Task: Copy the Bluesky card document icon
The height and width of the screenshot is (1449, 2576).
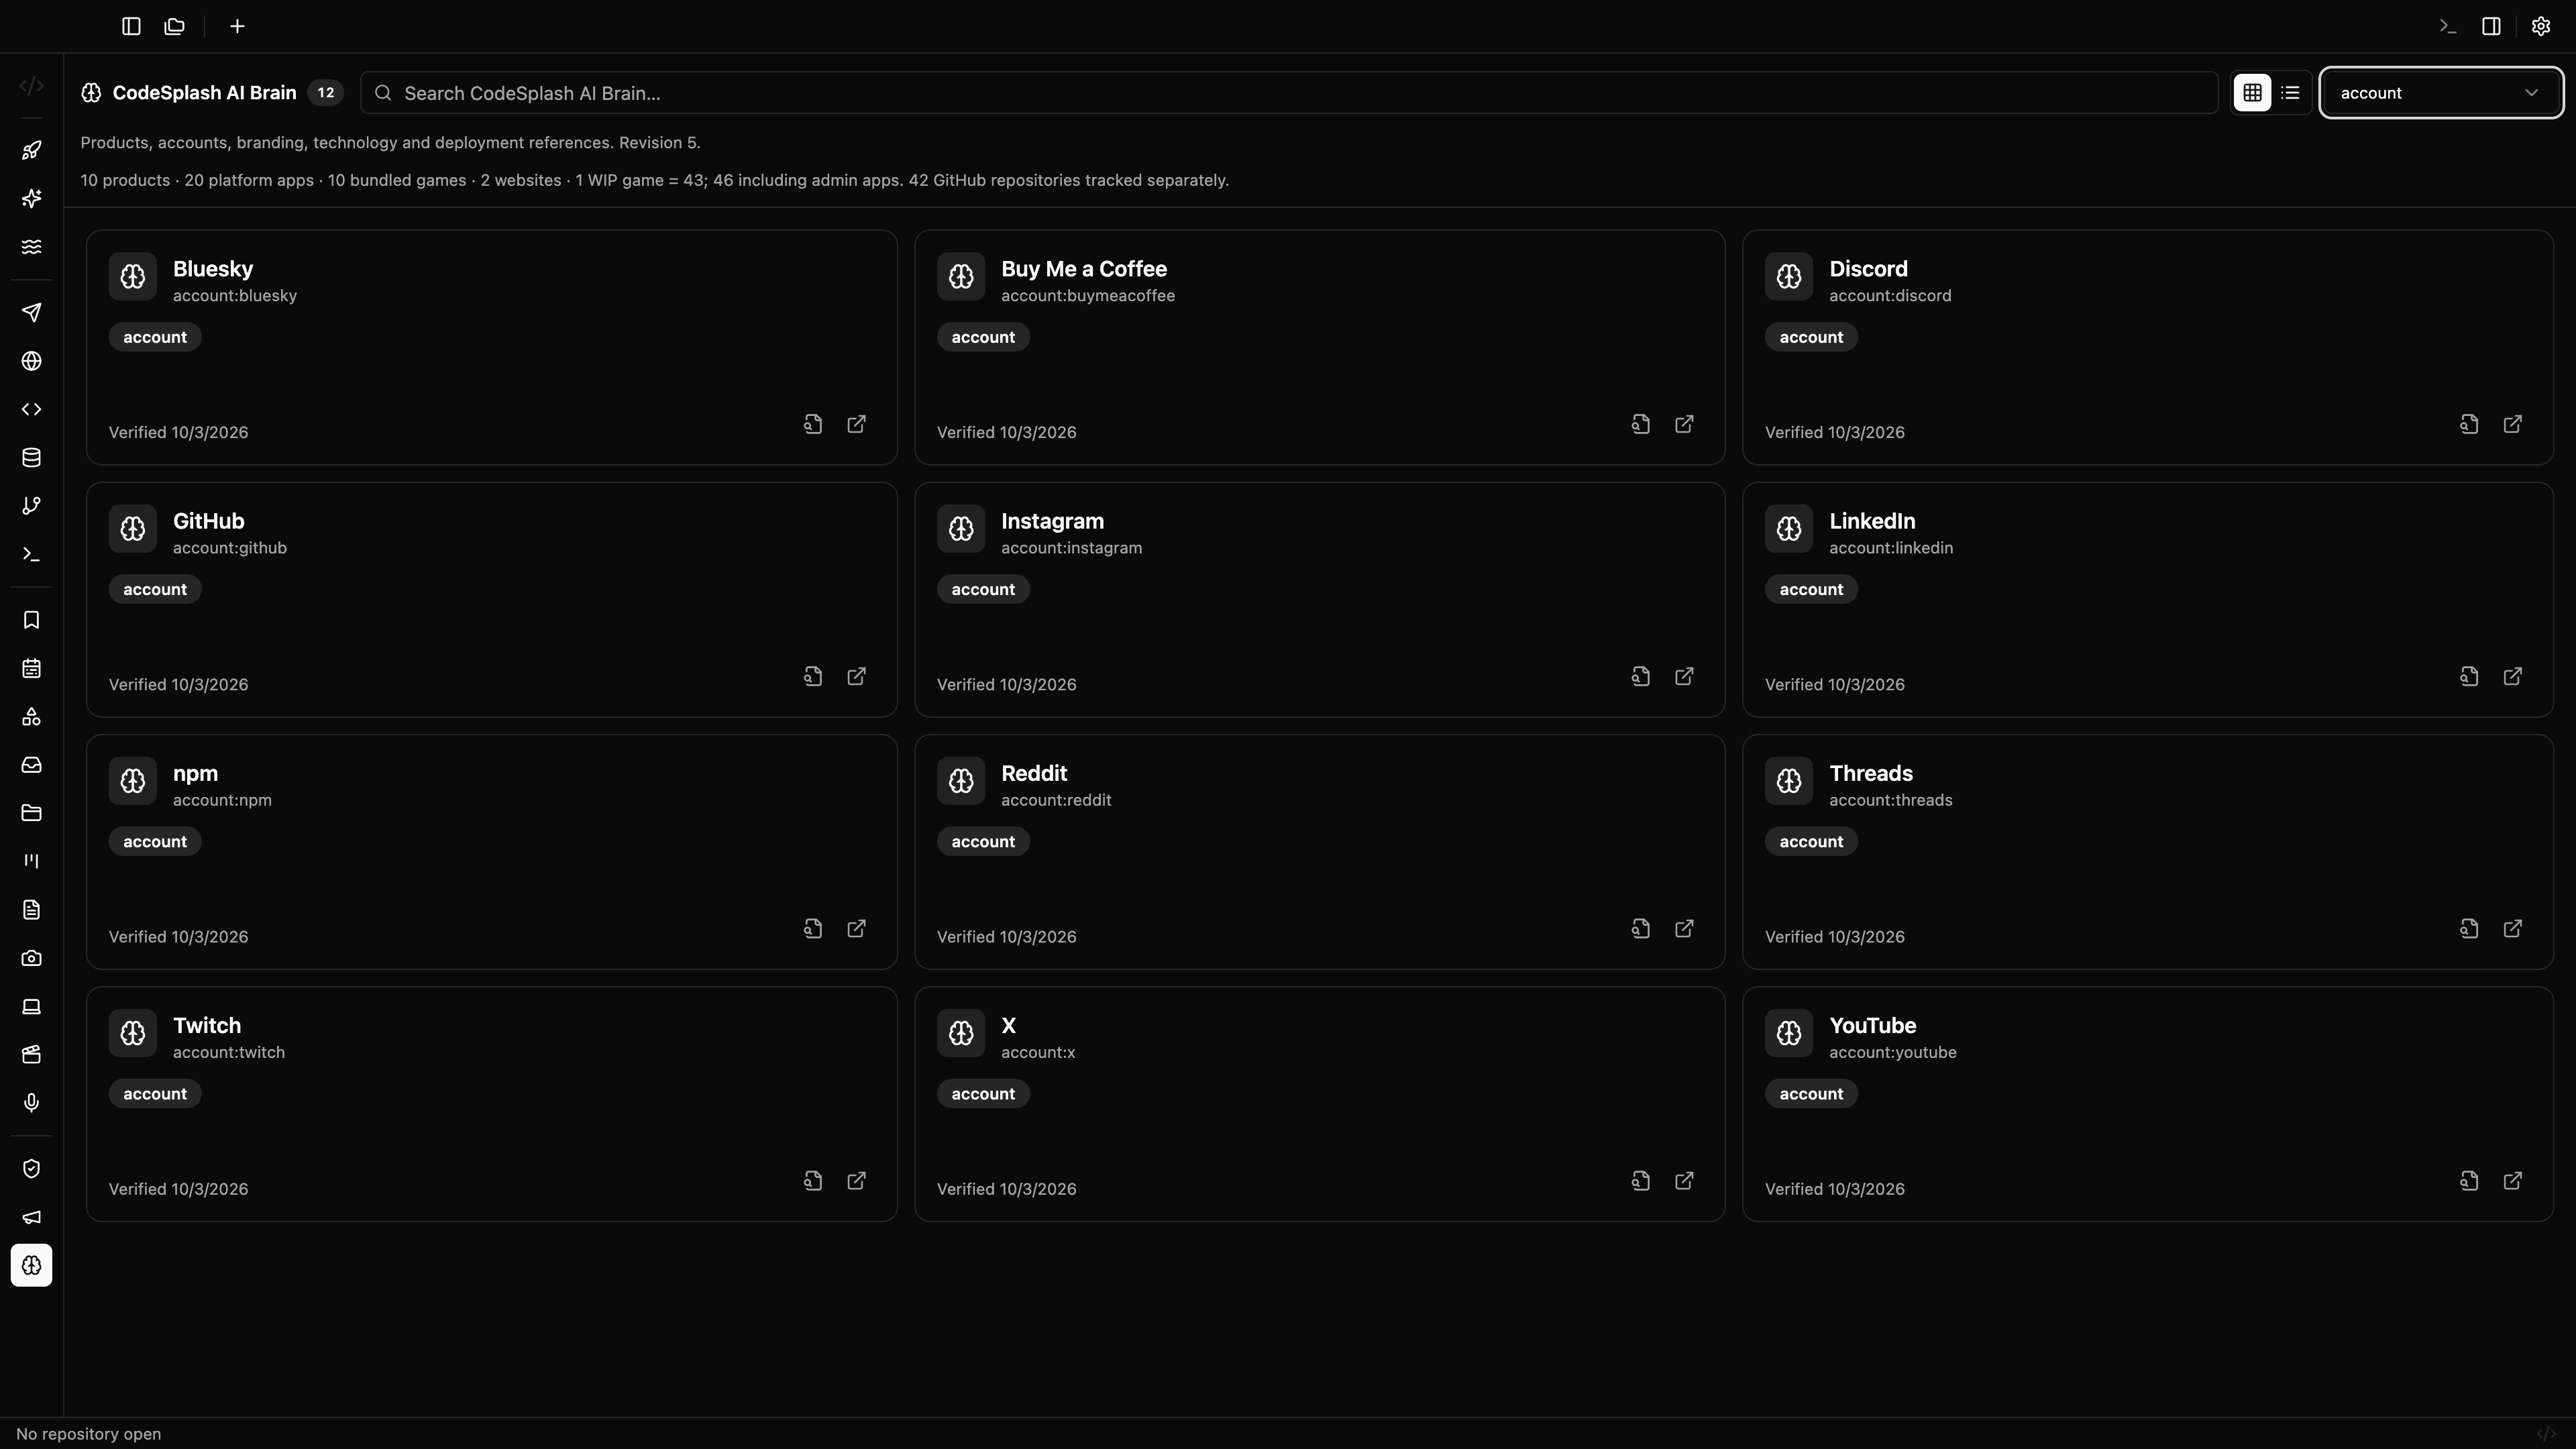Action: [x=813, y=424]
